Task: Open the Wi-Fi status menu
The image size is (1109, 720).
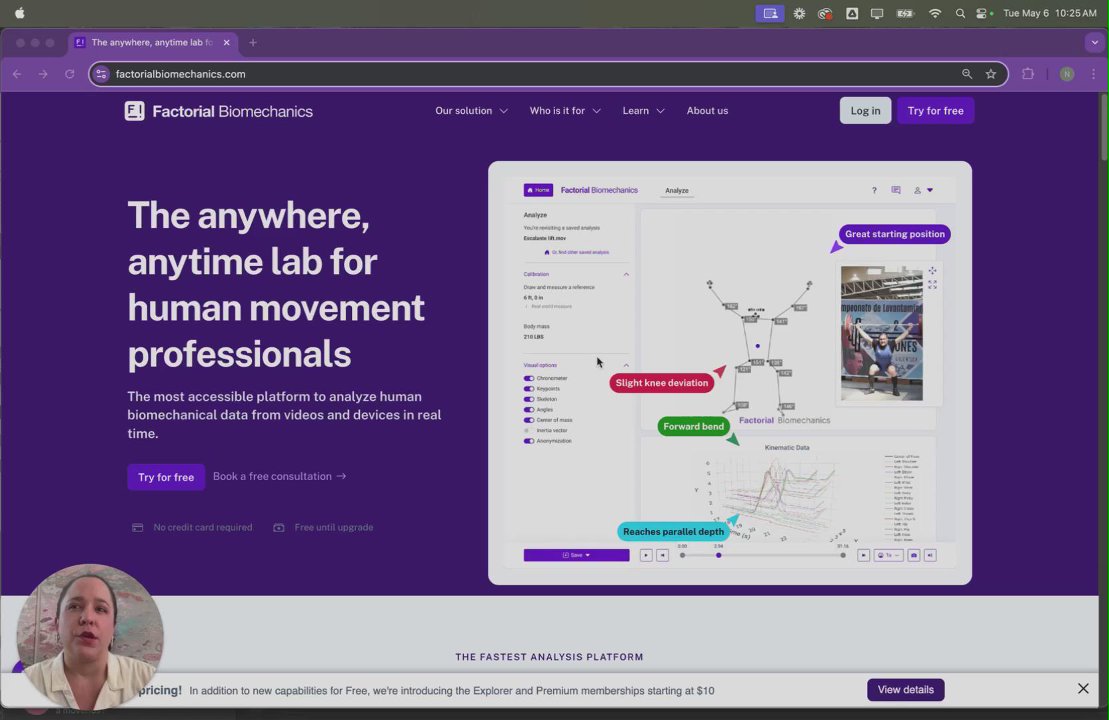Action: pos(934,13)
